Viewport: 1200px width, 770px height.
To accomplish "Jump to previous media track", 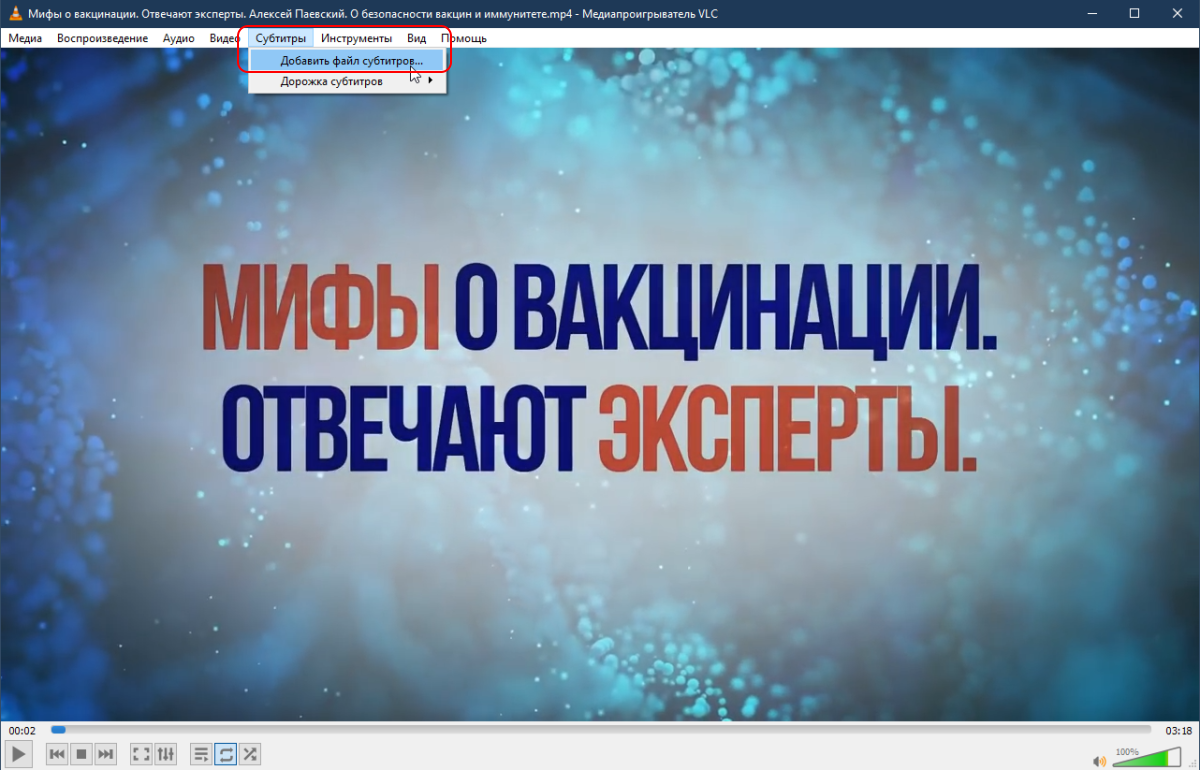I will 58,753.
